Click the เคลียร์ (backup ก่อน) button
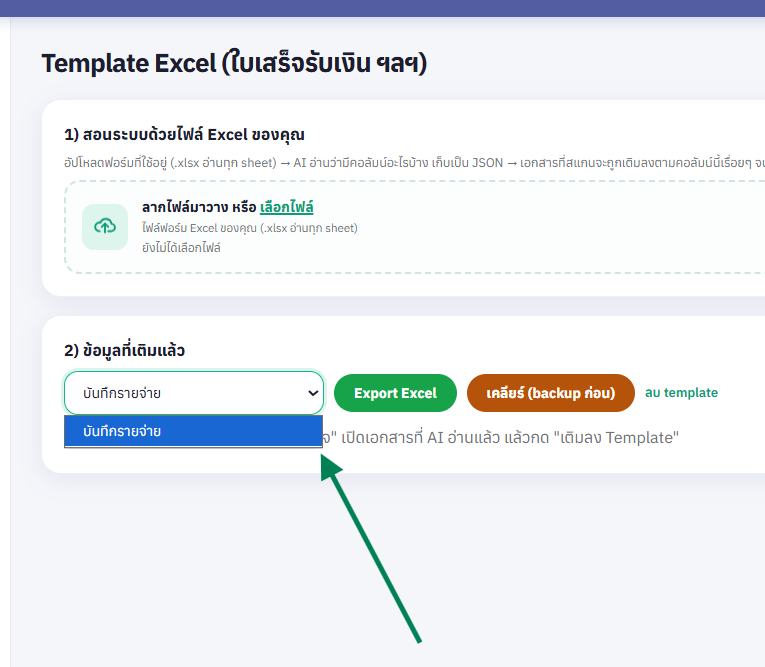Screen dimensions: 765x667 pyautogui.click(x=550, y=393)
